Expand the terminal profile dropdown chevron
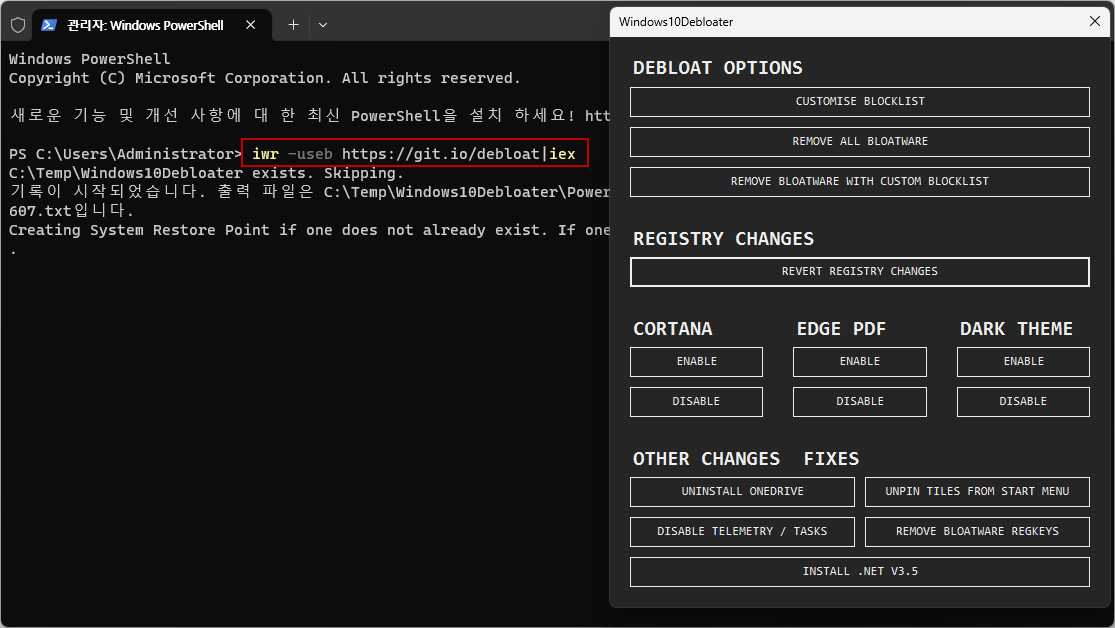 (323, 25)
